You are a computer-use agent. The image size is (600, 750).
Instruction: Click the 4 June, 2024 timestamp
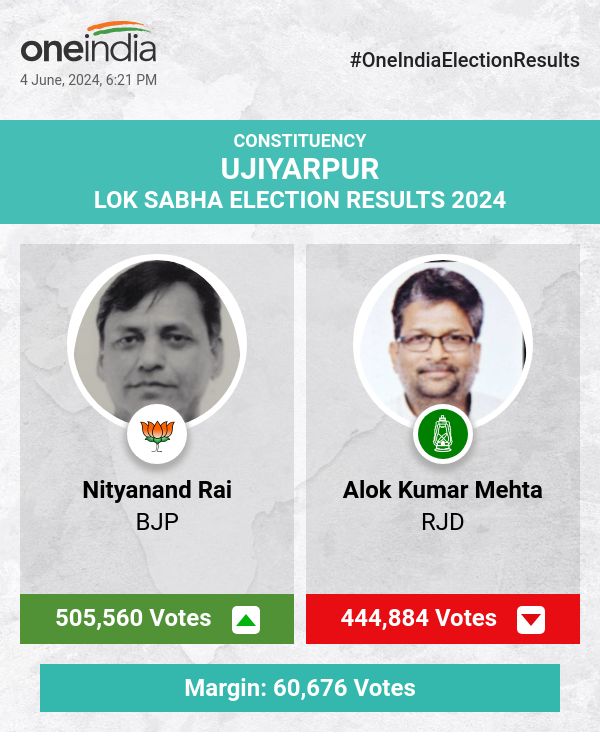point(88,80)
